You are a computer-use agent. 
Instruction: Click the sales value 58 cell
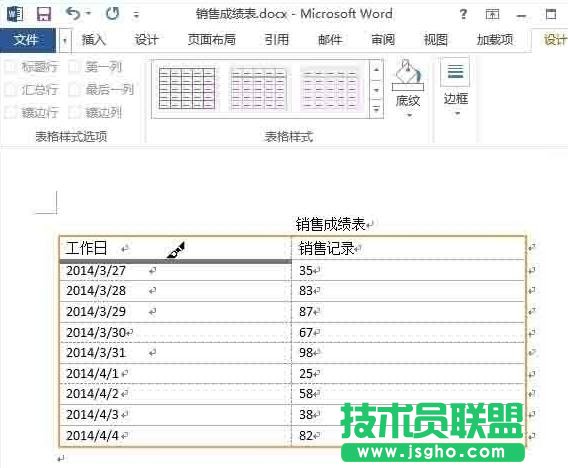pyautogui.click(x=408, y=394)
